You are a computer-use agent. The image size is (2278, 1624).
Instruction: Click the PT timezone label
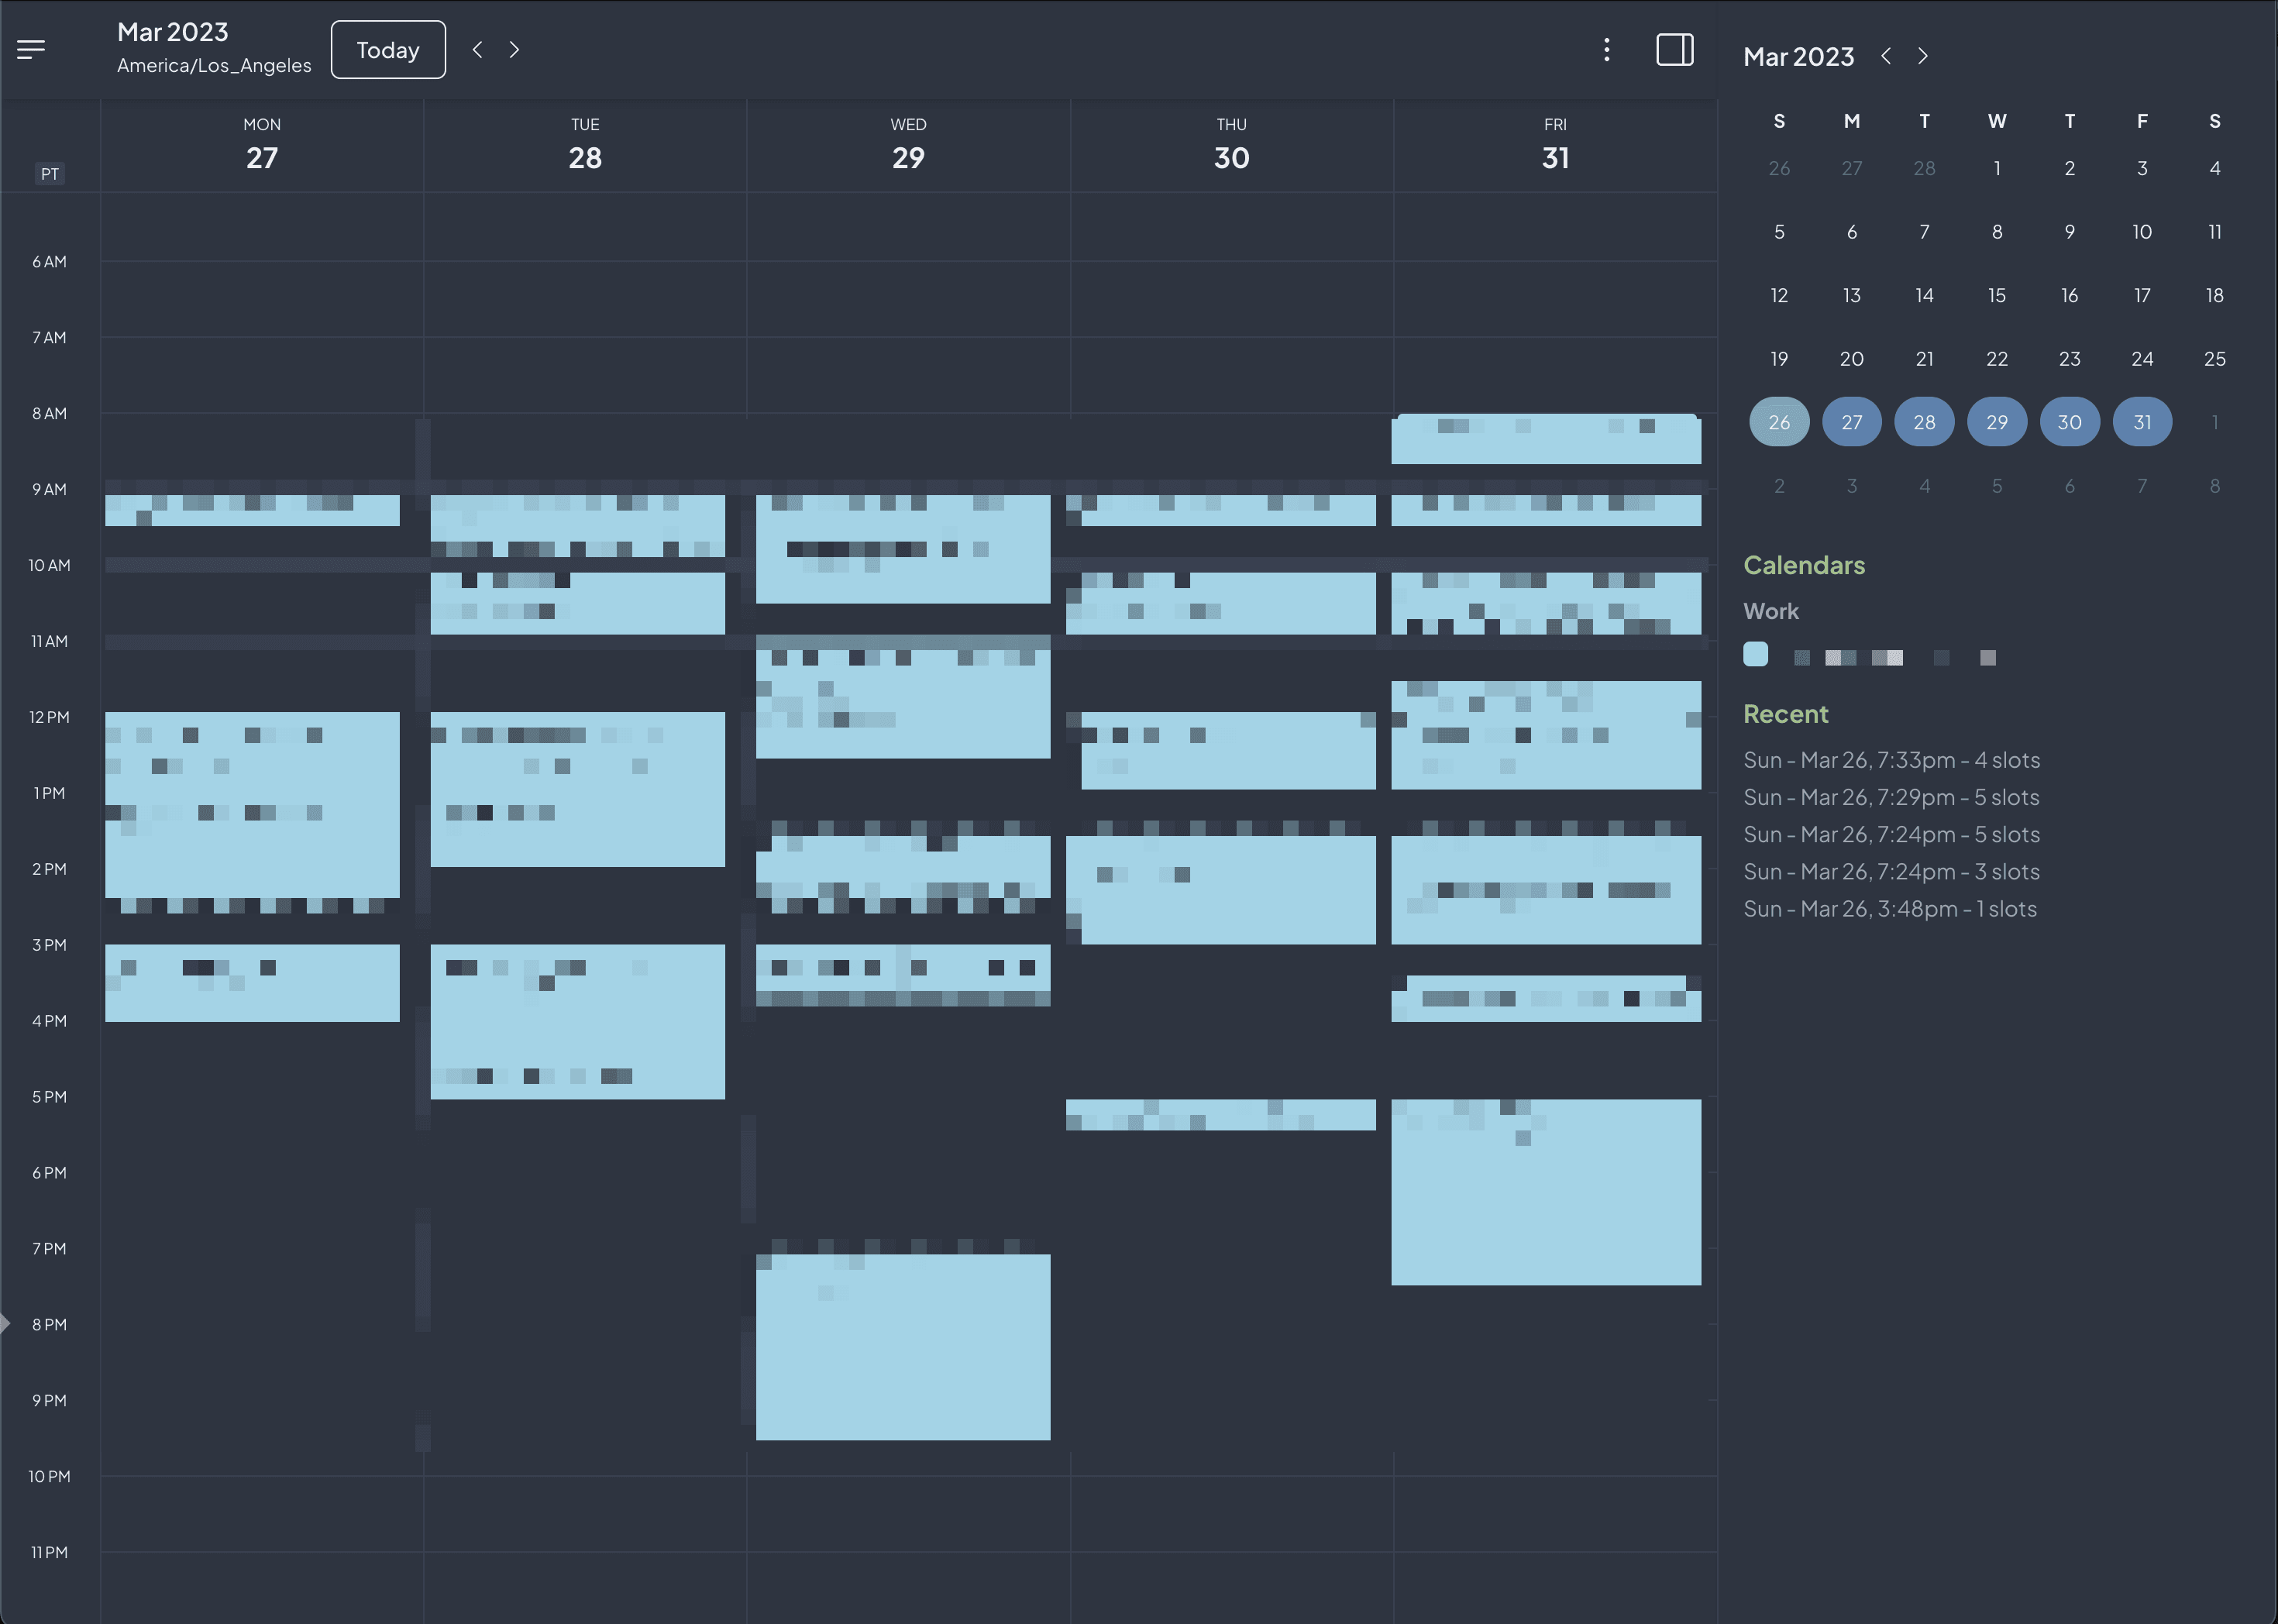pyautogui.click(x=49, y=174)
